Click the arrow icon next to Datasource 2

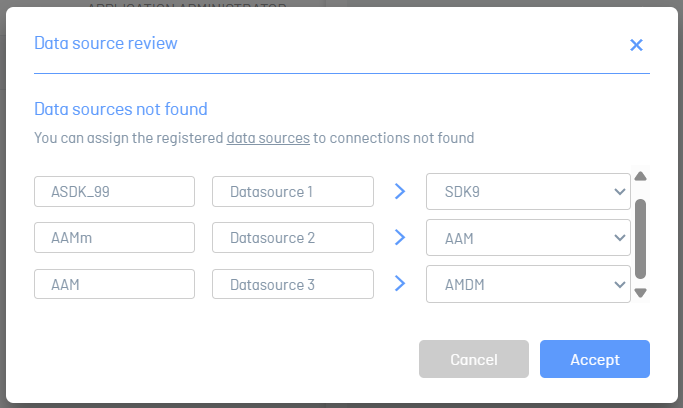click(400, 237)
